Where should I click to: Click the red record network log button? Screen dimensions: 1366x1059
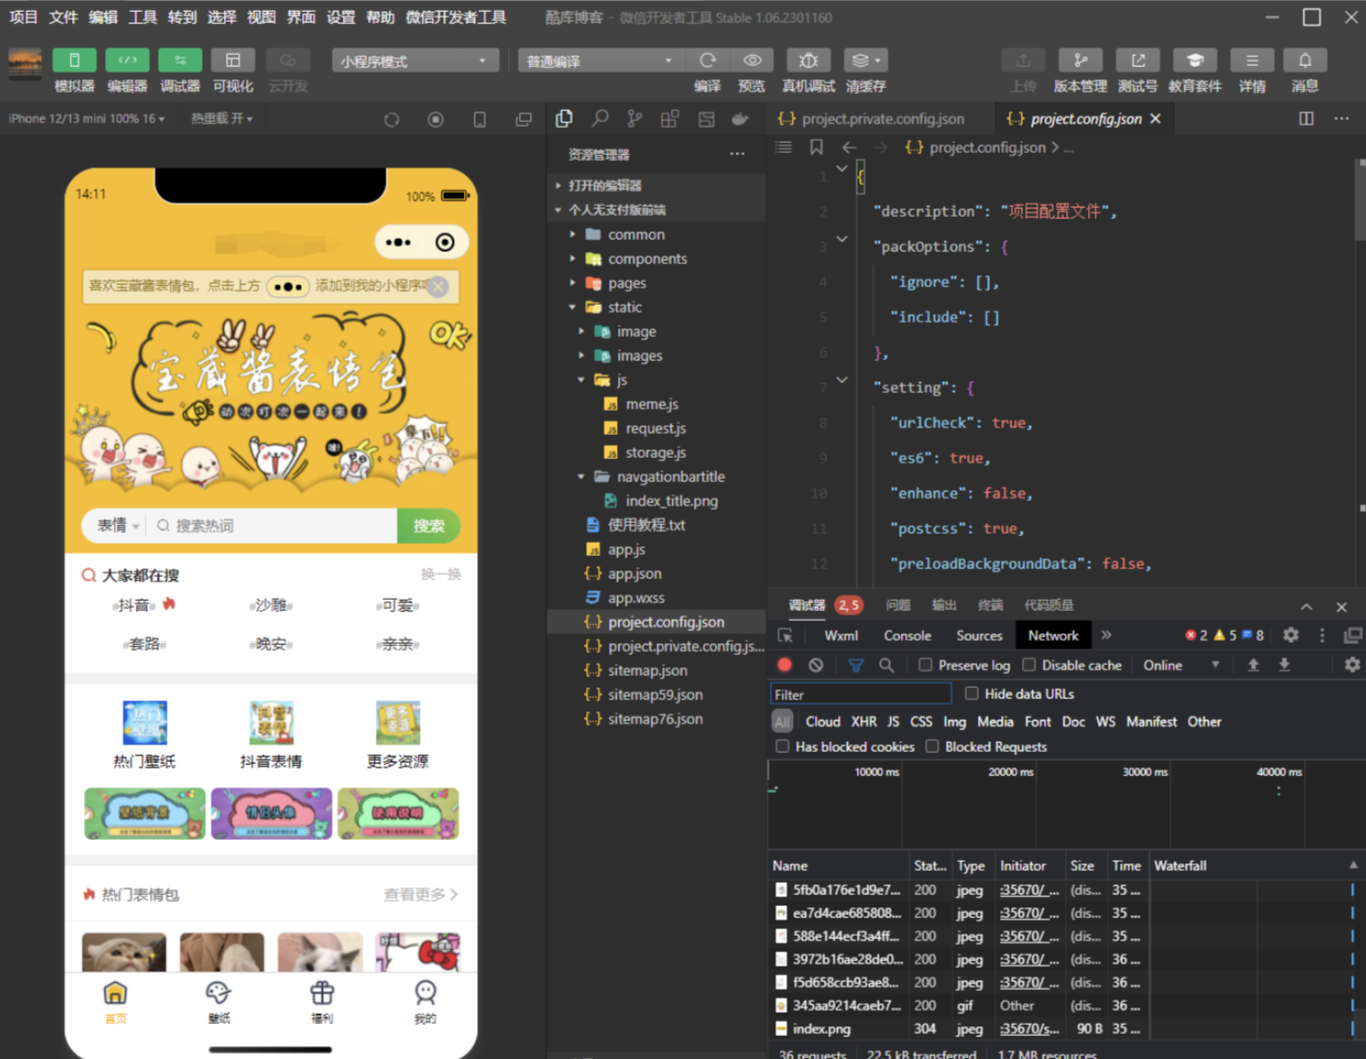coord(785,665)
